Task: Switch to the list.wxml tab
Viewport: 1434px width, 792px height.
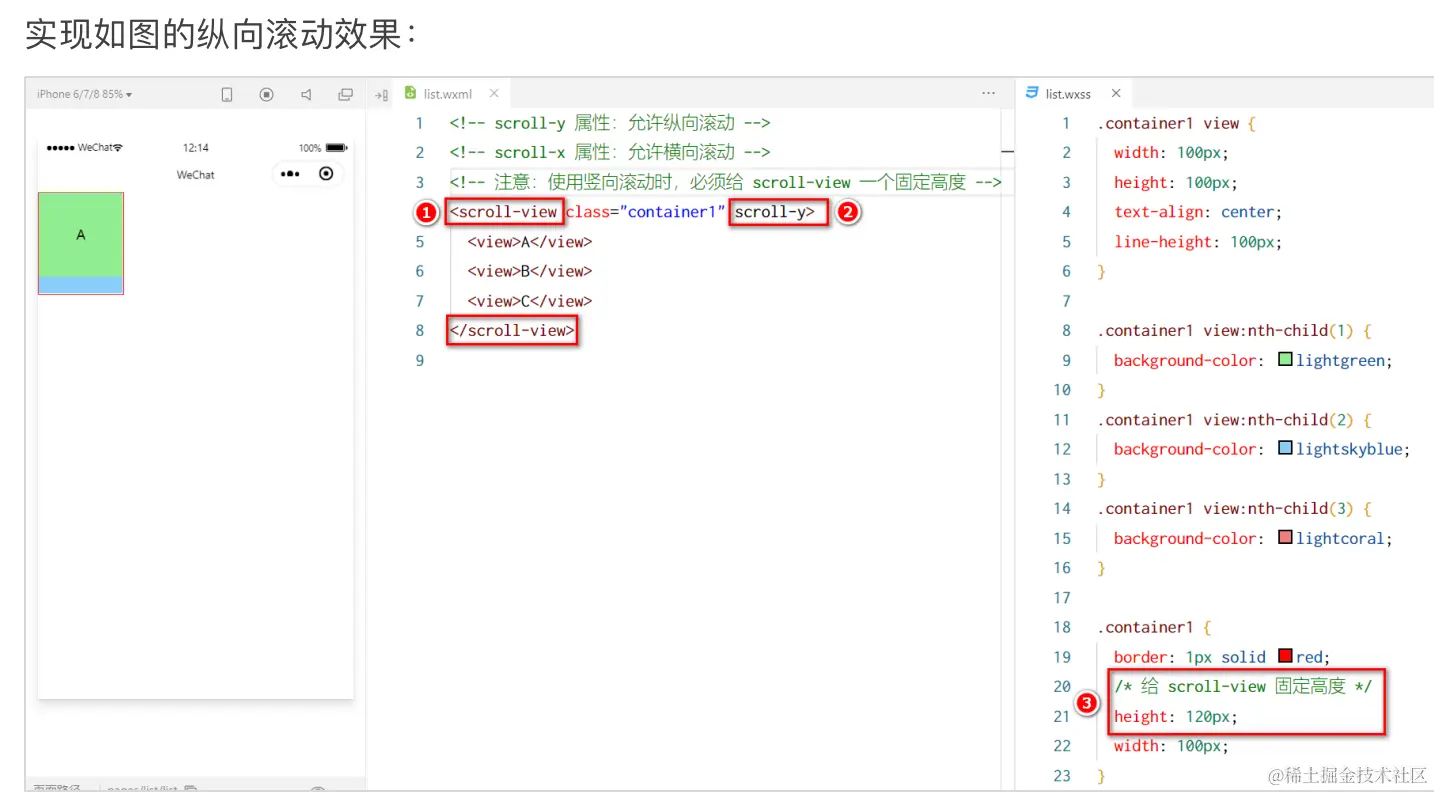Action: [447, 94]
